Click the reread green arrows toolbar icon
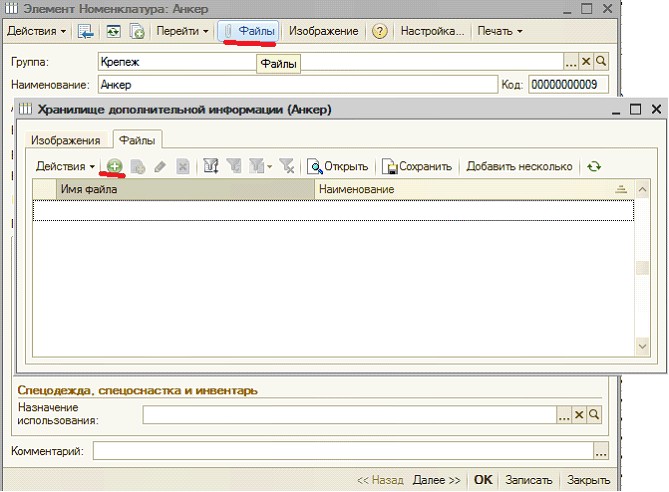This screenshot has width=669, height=492. click(113, 31)
